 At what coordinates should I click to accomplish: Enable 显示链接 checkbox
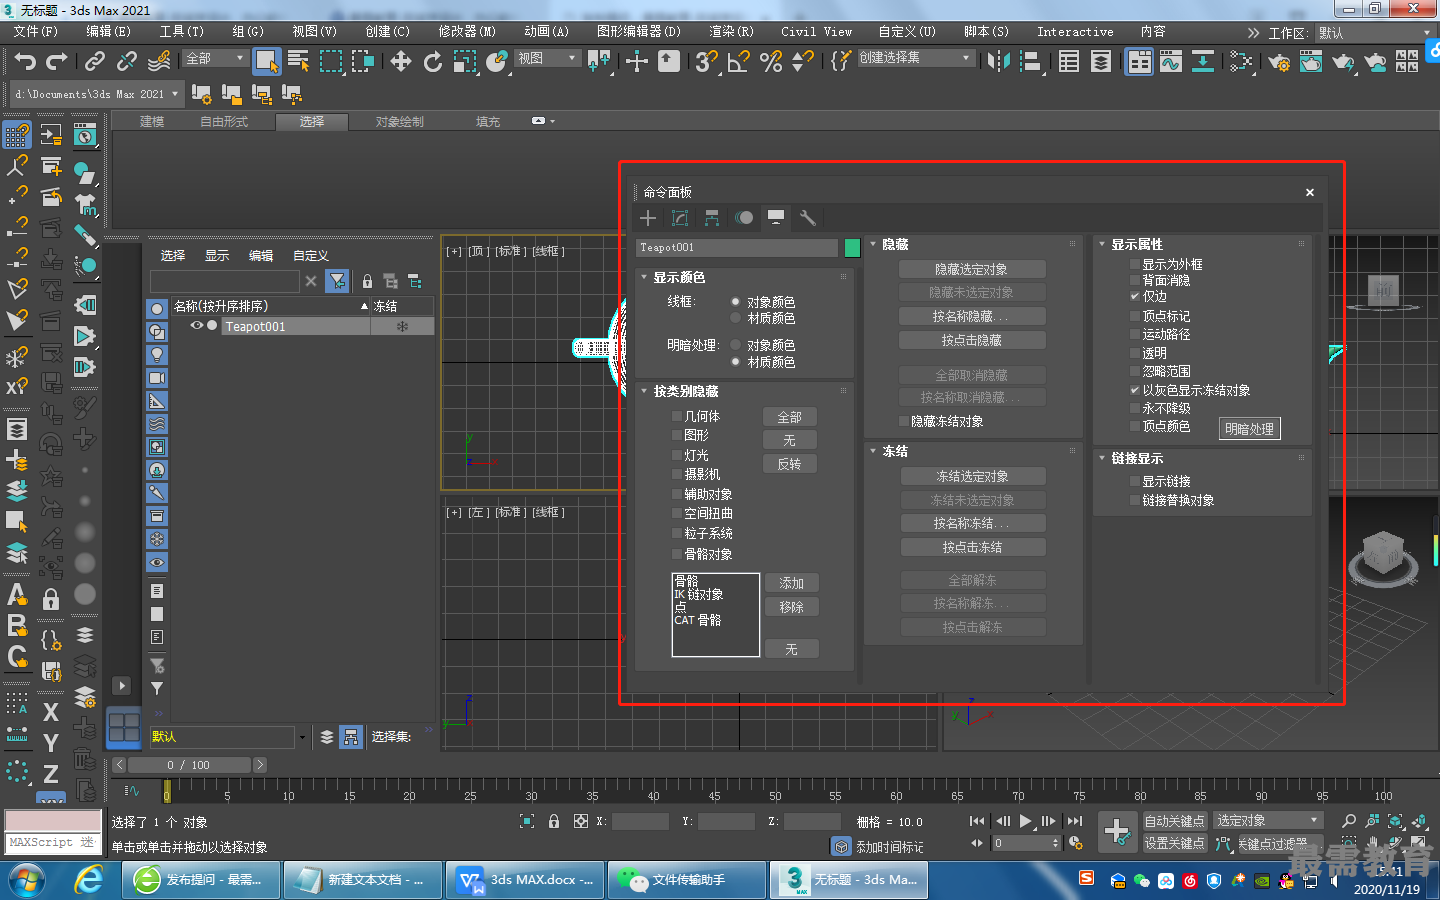1135,481
